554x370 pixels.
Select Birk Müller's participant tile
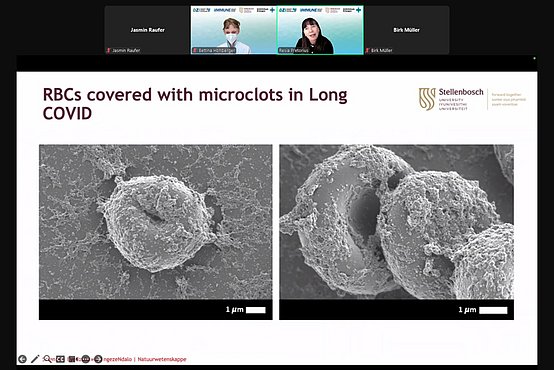(407, 30)
